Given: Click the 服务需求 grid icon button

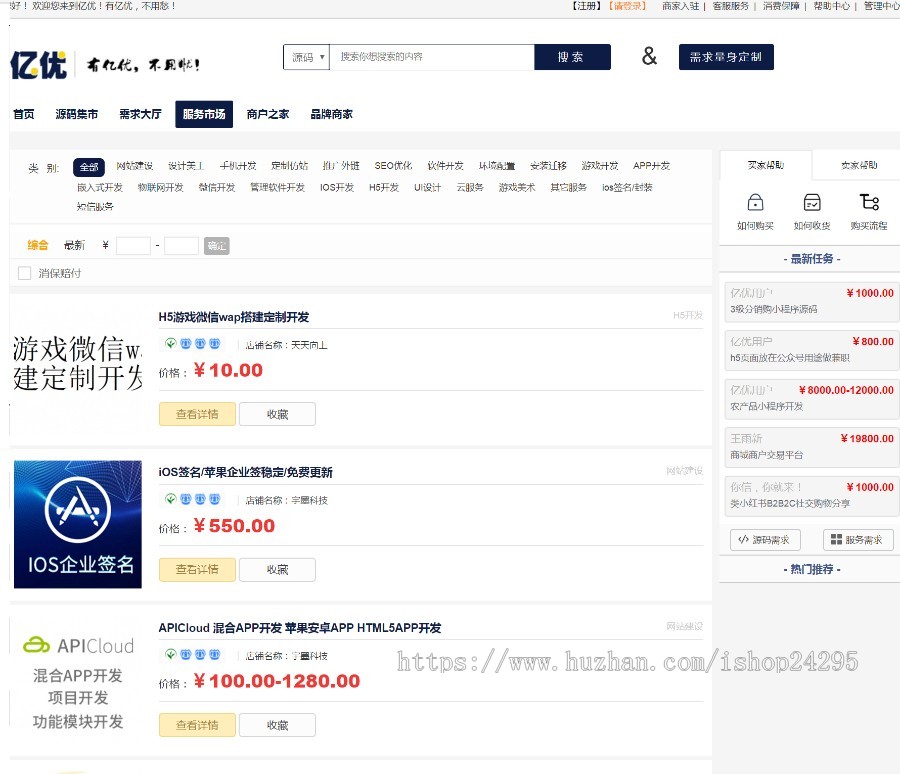Looking at the screenshot, I should 857,540.
